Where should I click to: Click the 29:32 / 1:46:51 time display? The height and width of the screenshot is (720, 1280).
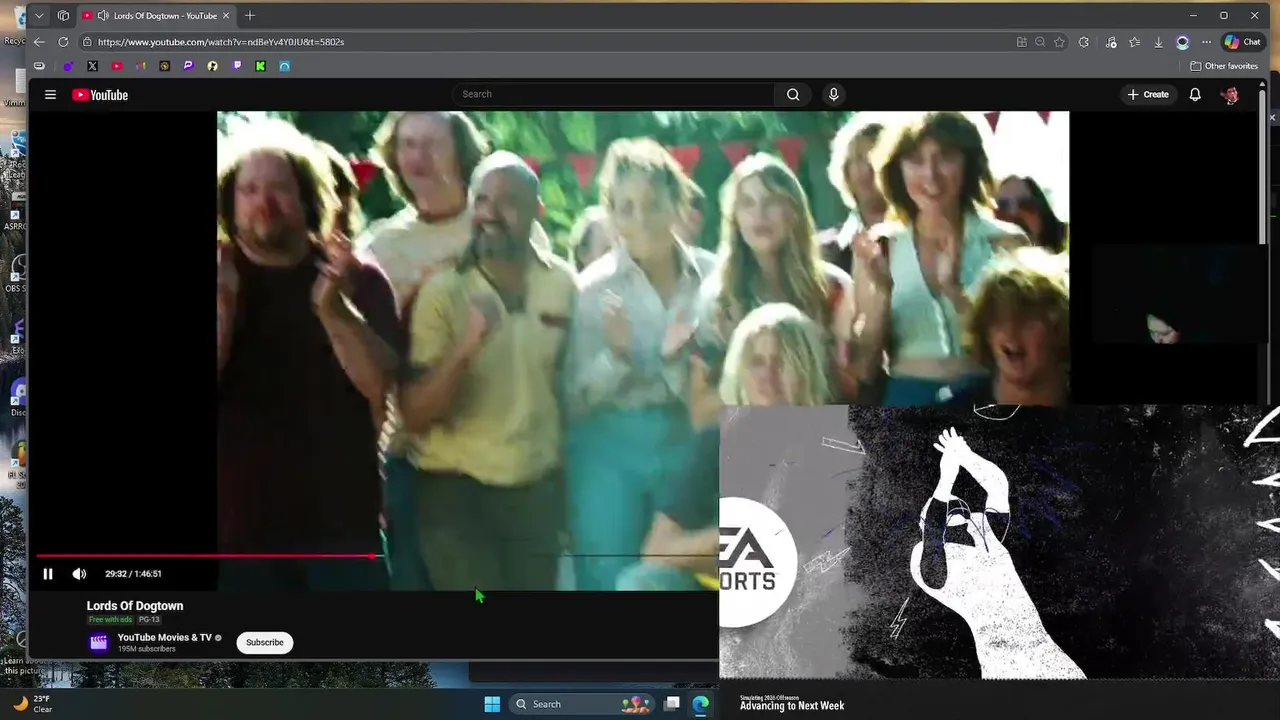pos(133,574)
